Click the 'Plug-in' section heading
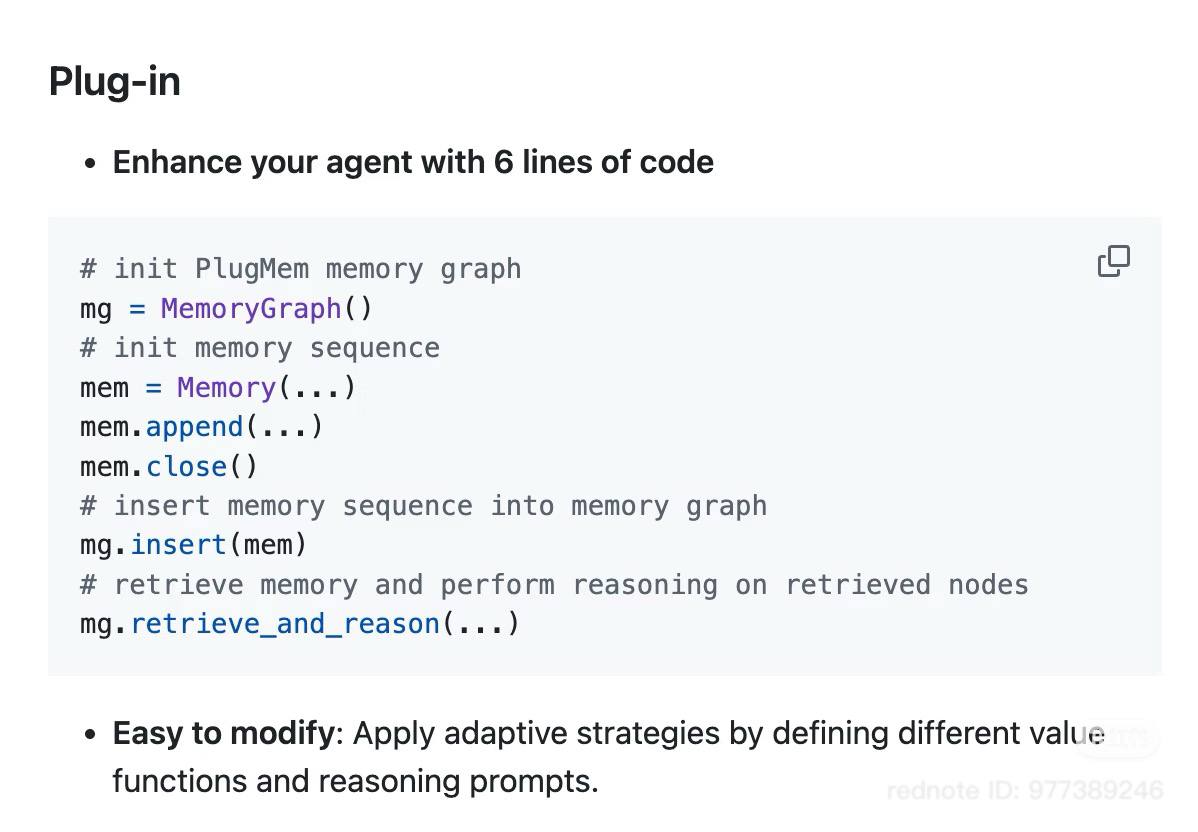1198x832 pixels. tap(114, 81)
